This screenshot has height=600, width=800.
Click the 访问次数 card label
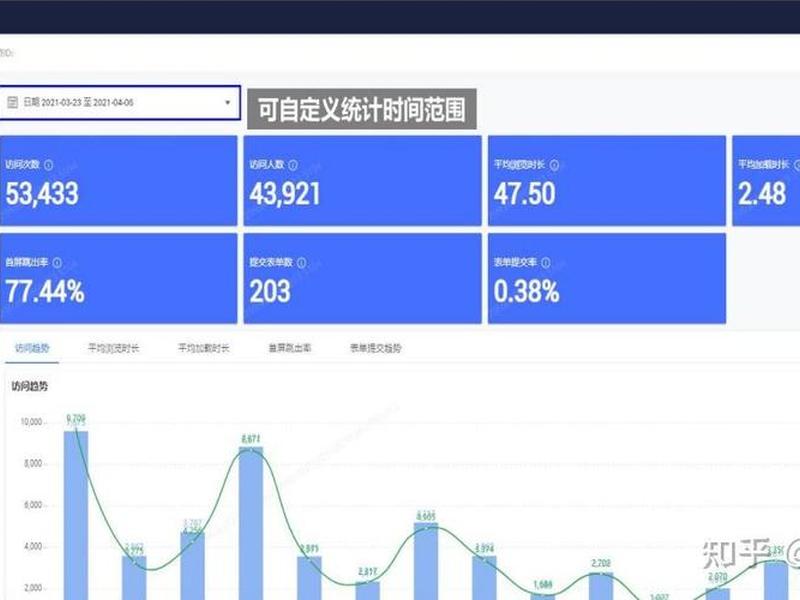point(22,164)
